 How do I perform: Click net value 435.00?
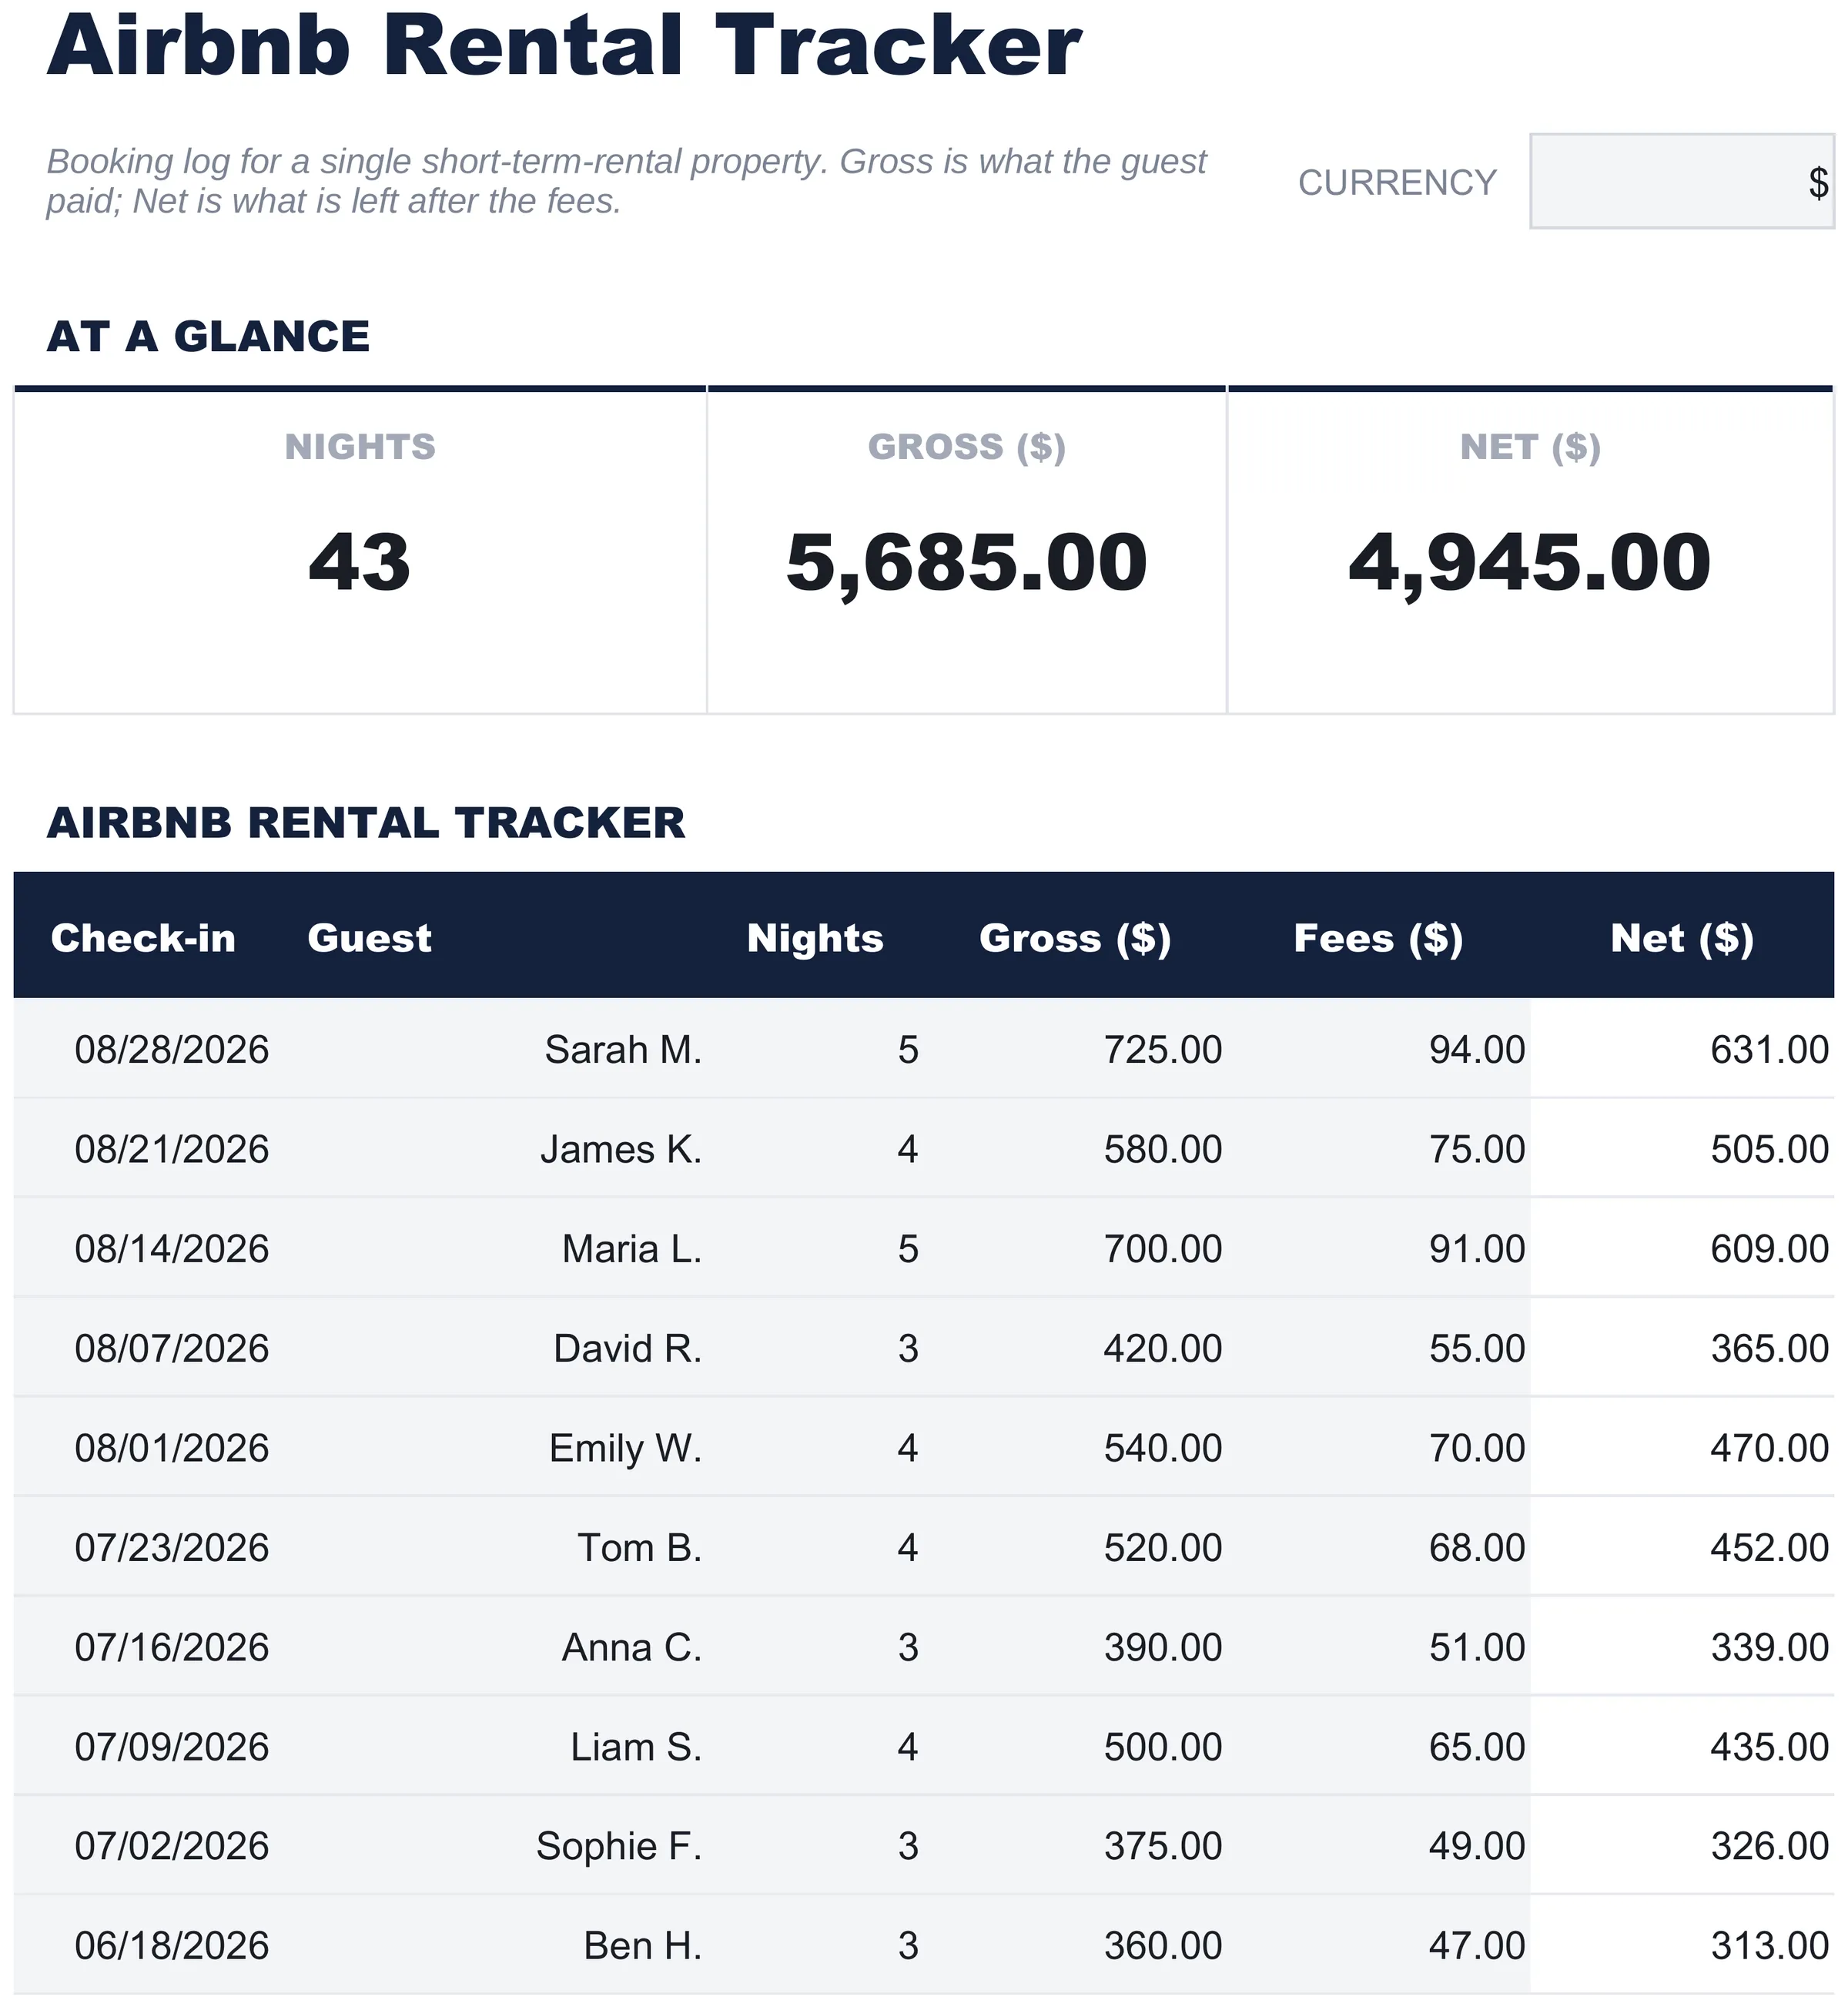(1769, 1747)
